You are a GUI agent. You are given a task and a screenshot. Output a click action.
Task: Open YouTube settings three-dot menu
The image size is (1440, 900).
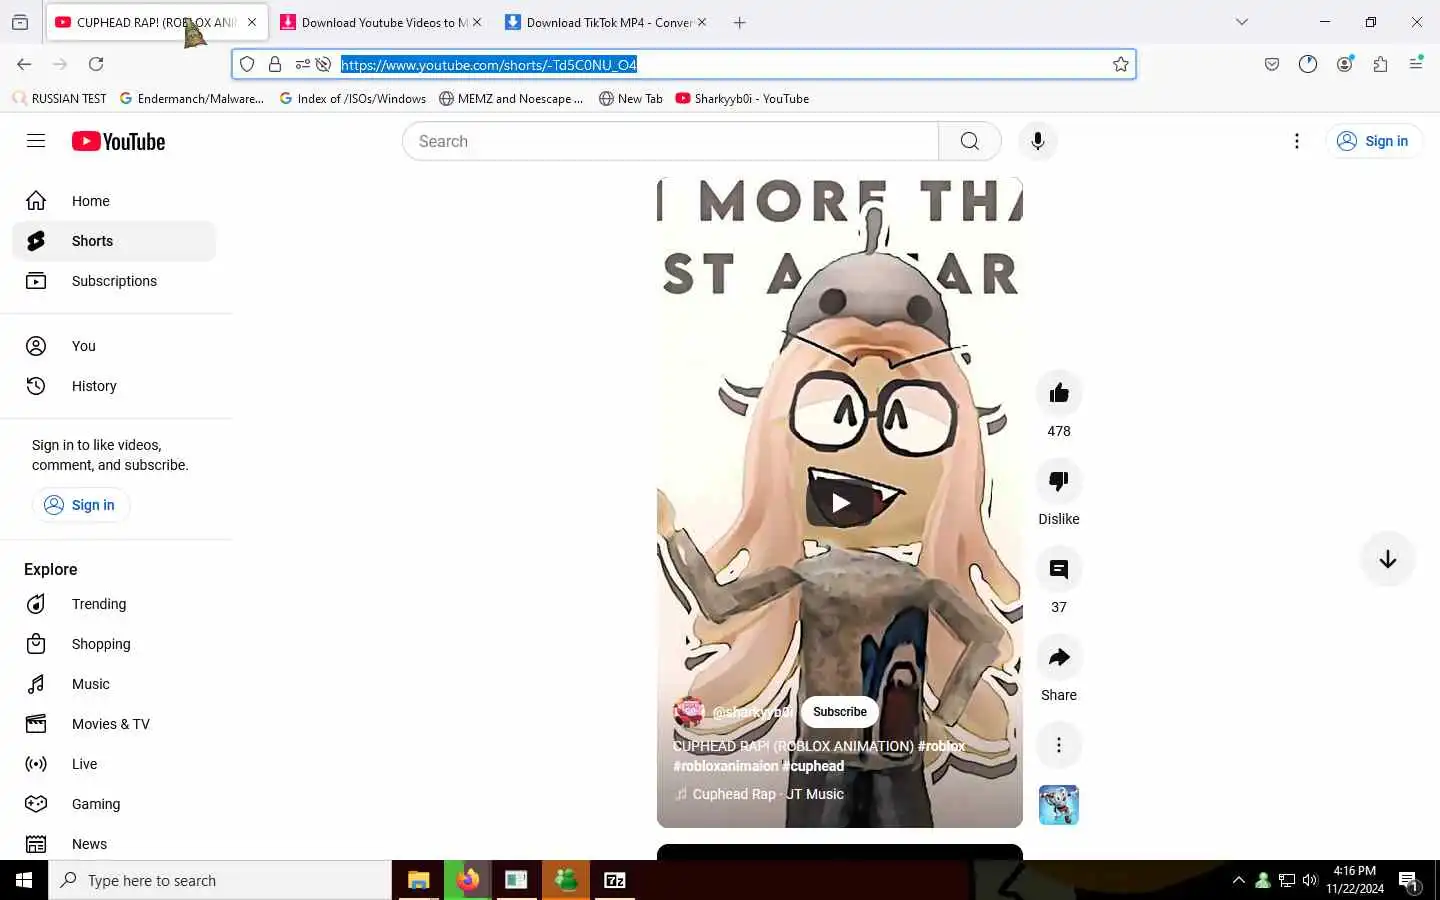coord(1297,141)
